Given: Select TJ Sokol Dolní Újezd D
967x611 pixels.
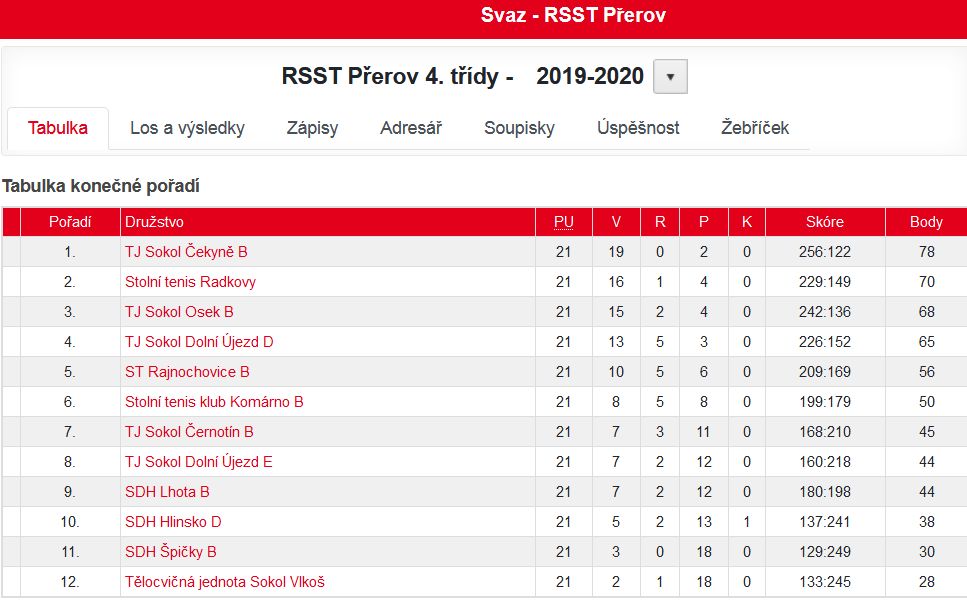Looking at the screenshot, I should (199, 342).
